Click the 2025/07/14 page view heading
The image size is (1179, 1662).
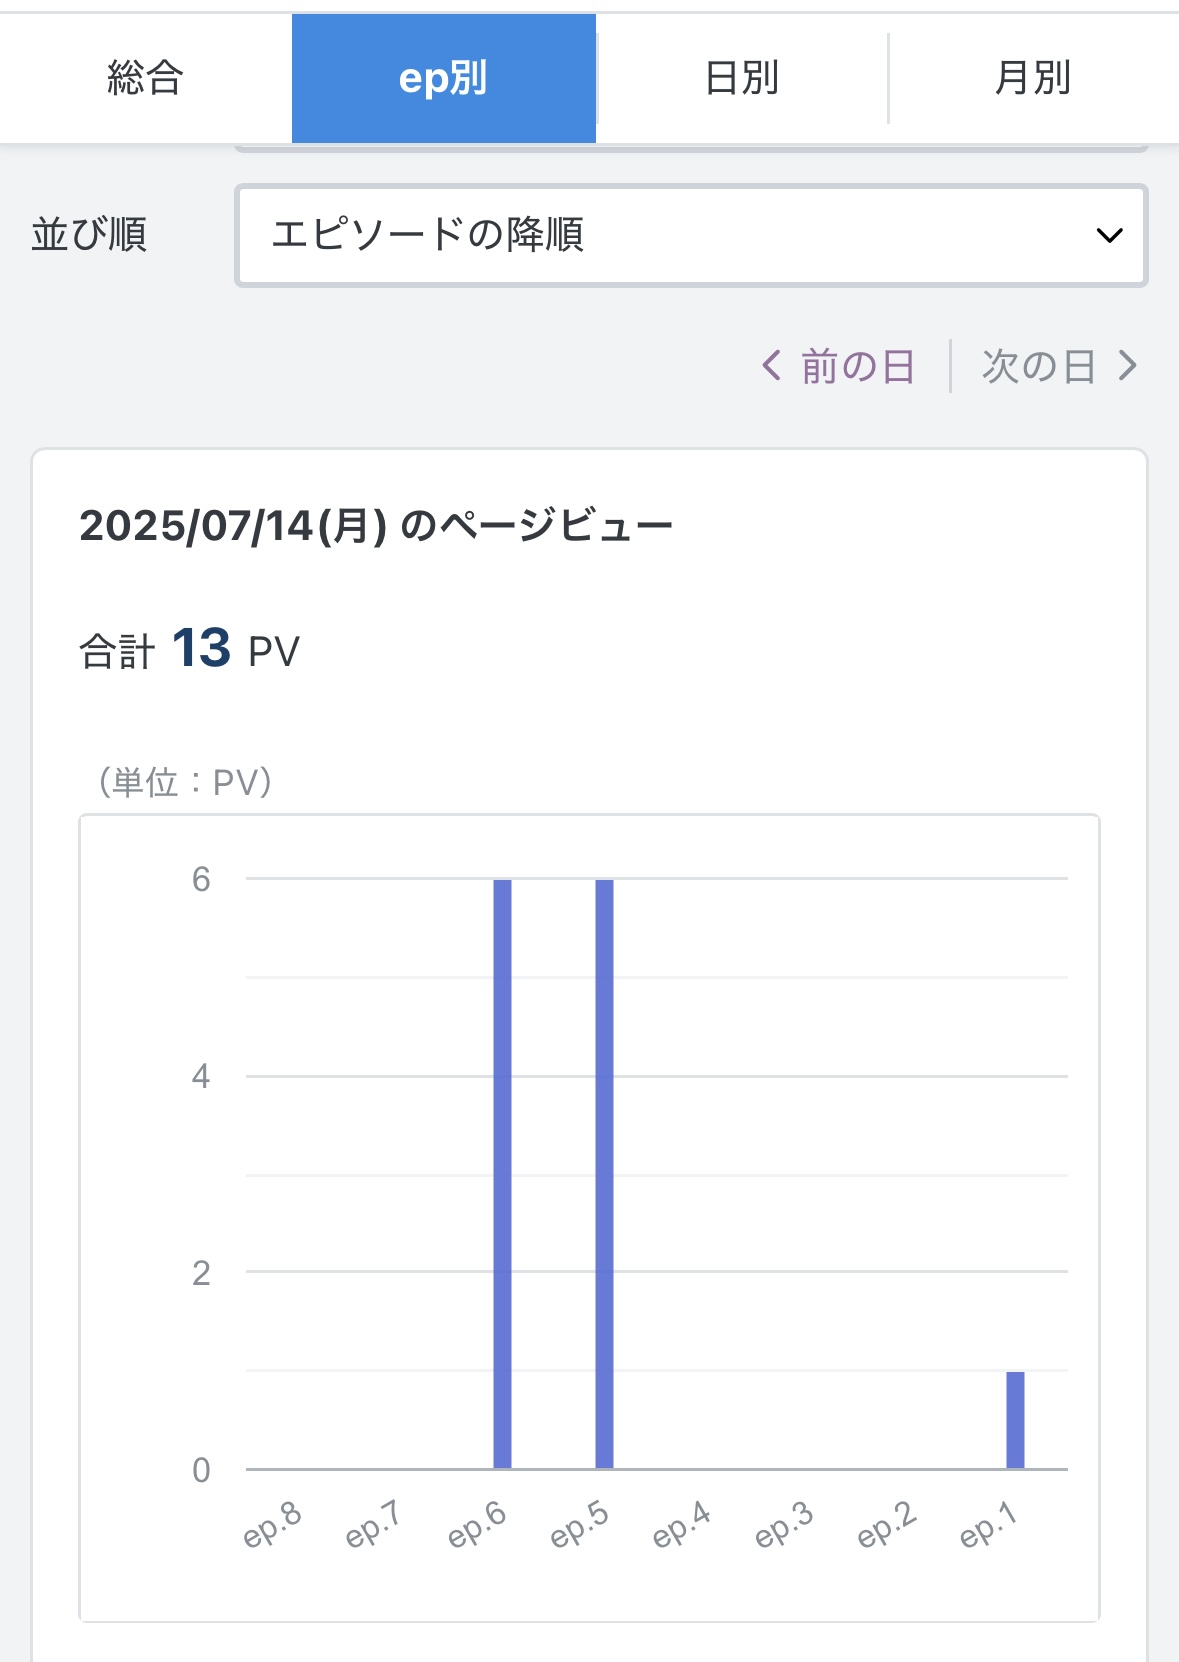[376, 526]
